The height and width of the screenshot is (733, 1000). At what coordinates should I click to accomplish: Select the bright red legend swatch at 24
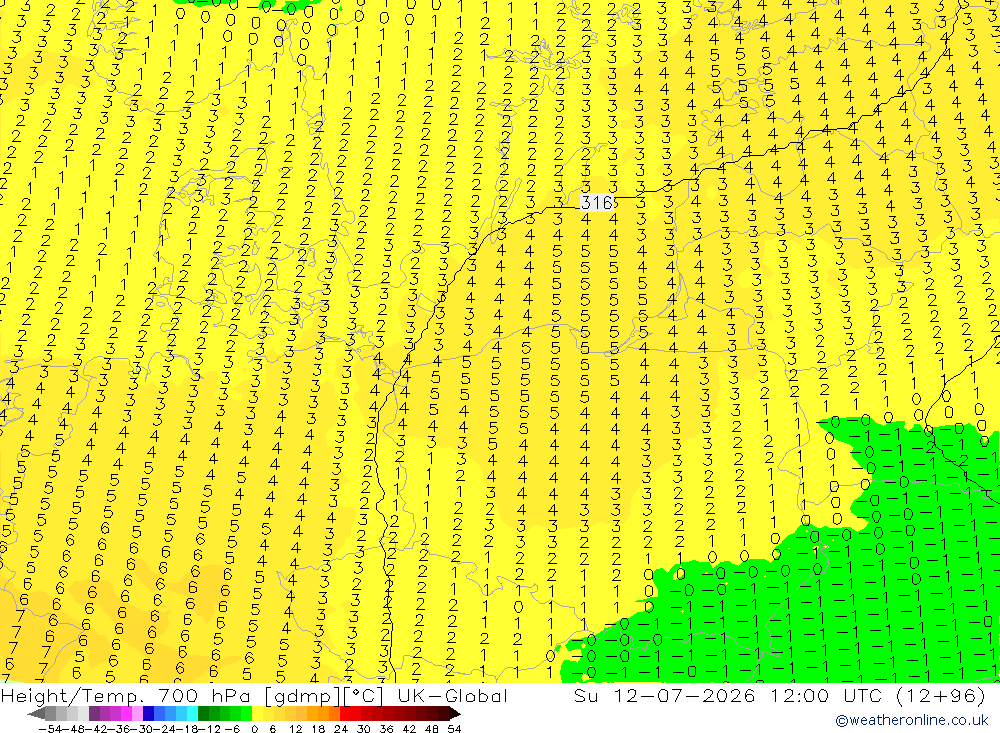pyautogui.click(x=345, y=714)
